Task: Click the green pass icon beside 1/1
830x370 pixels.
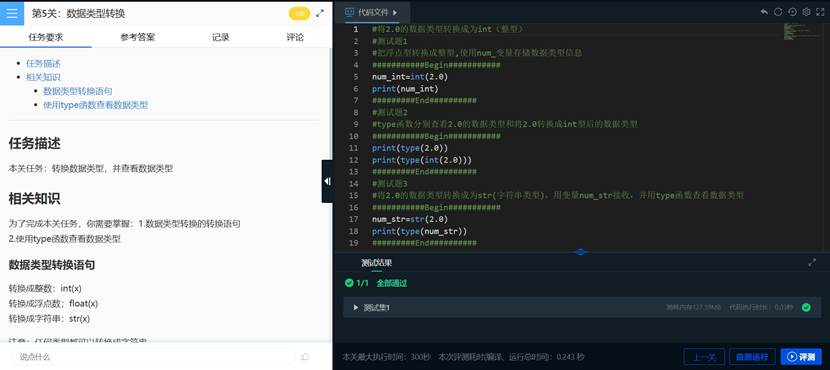Action: pos(348,283)
